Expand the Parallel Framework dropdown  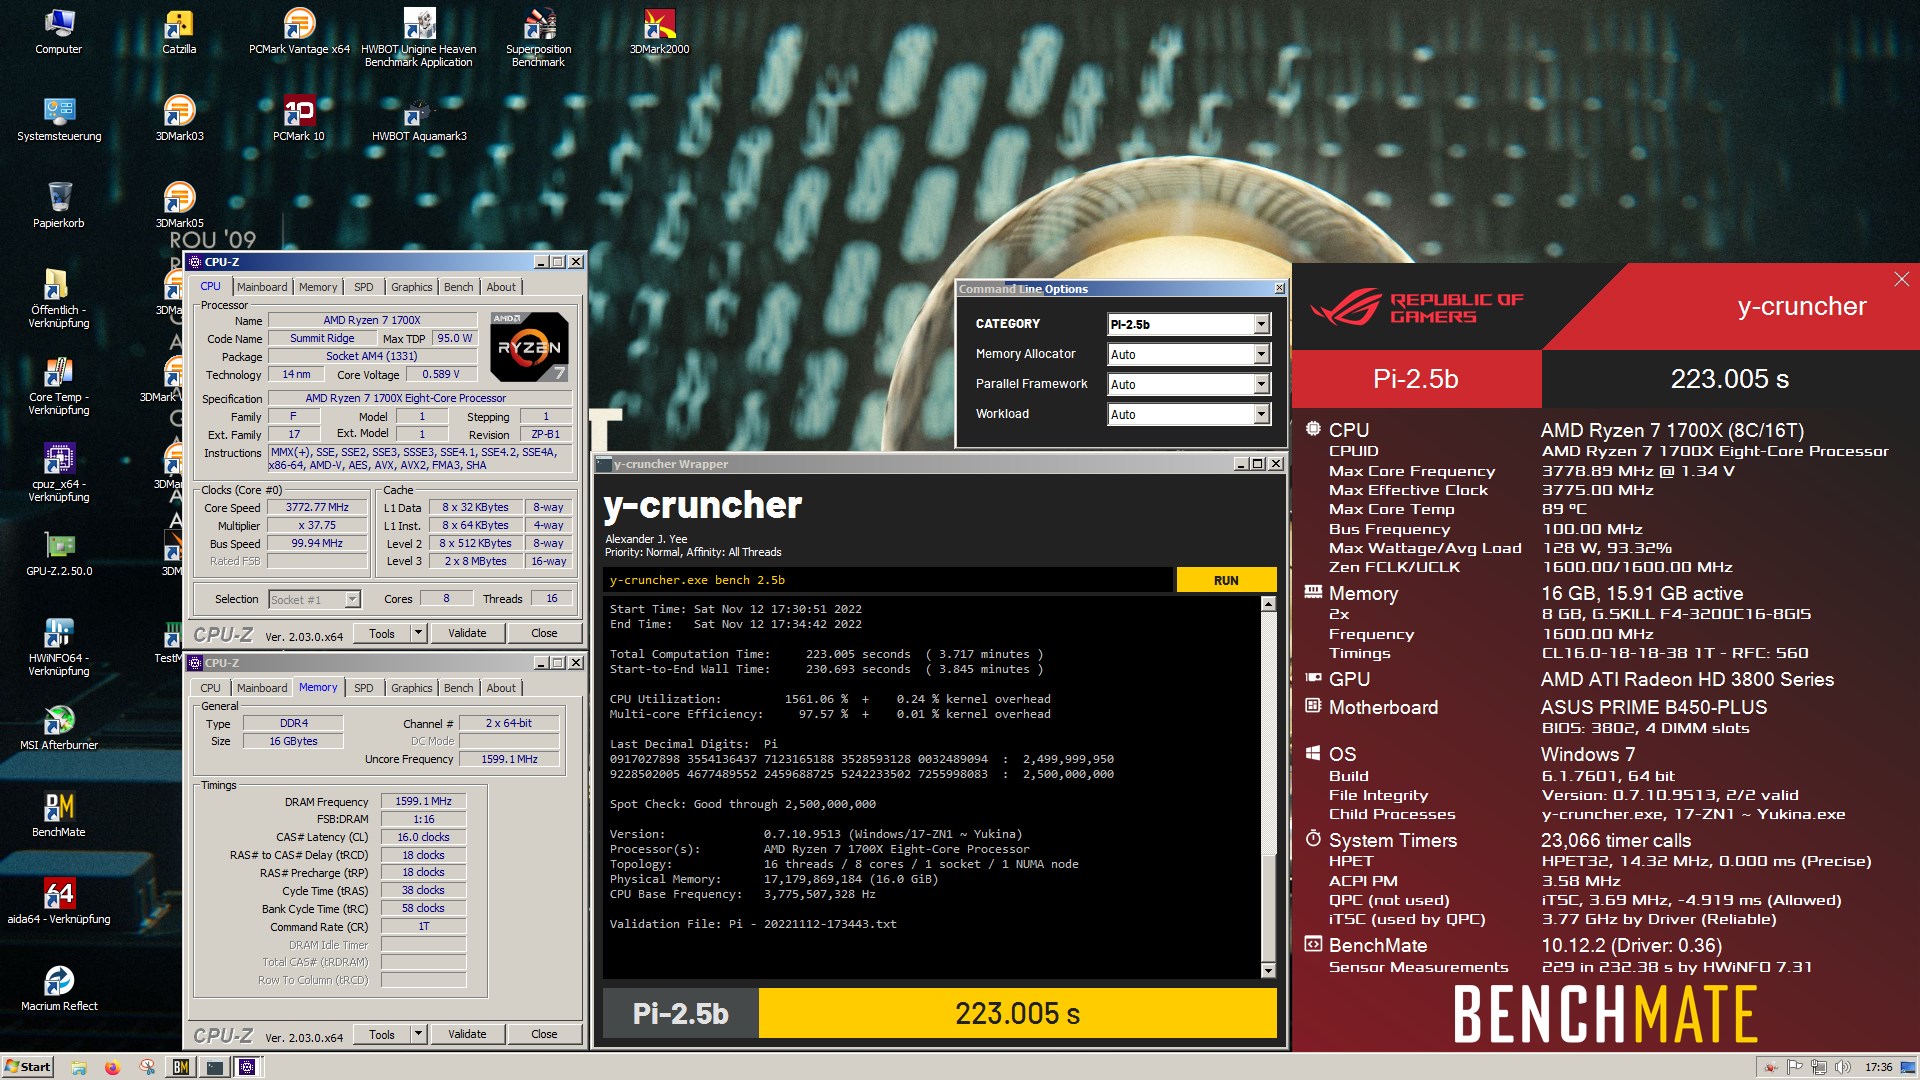(1188, 384)
